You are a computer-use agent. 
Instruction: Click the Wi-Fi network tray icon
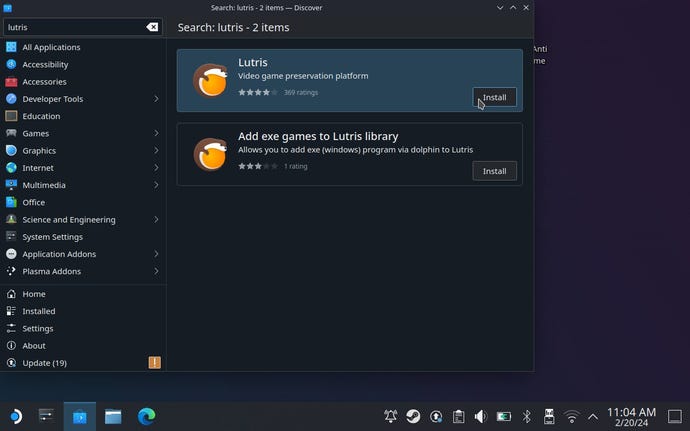(x=572, y=416)
